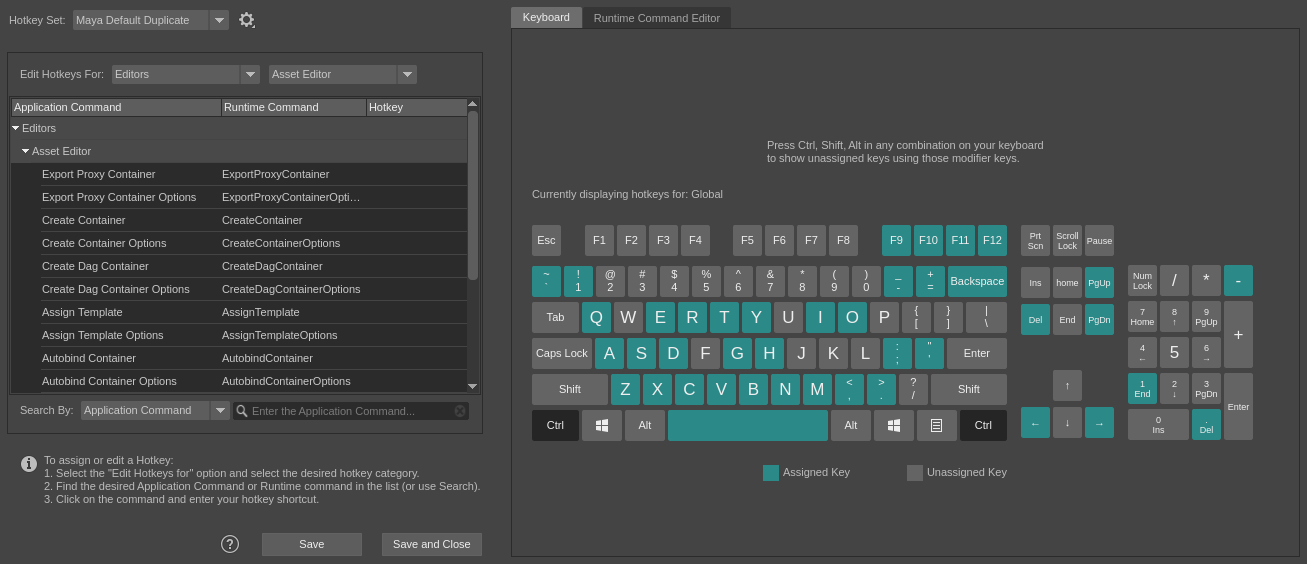The width and height of the screenshot is (1307, 564).
Task: Click the help question mark icon
Action: 230,544
